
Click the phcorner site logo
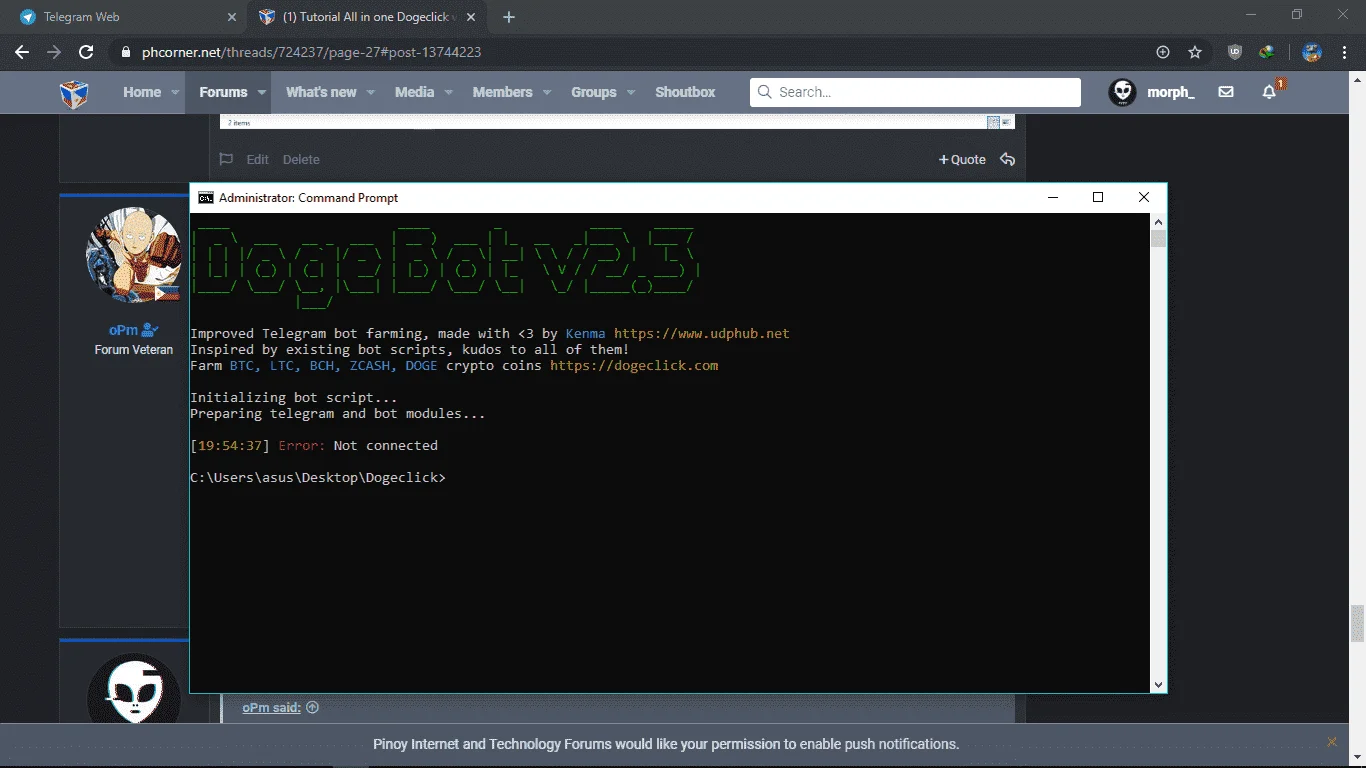click(x=75, y=93)
